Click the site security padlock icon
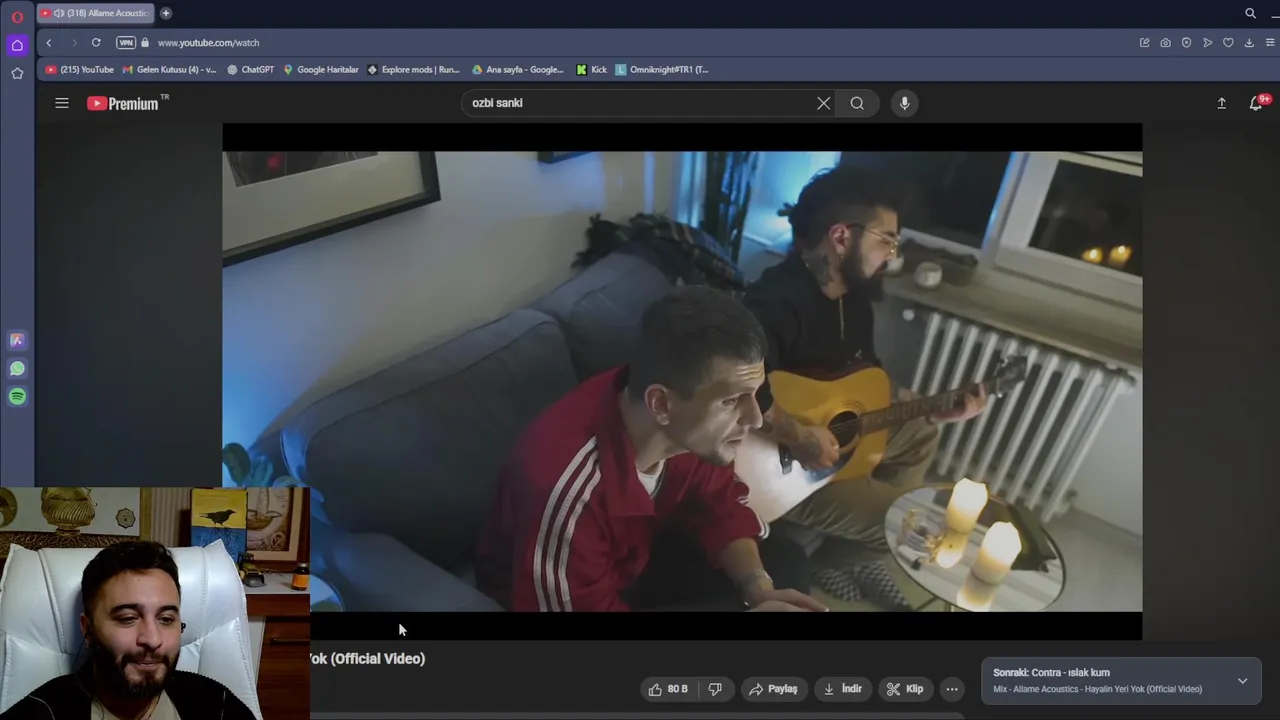This screenshot has height=720, width=1280. click(145, 43)
